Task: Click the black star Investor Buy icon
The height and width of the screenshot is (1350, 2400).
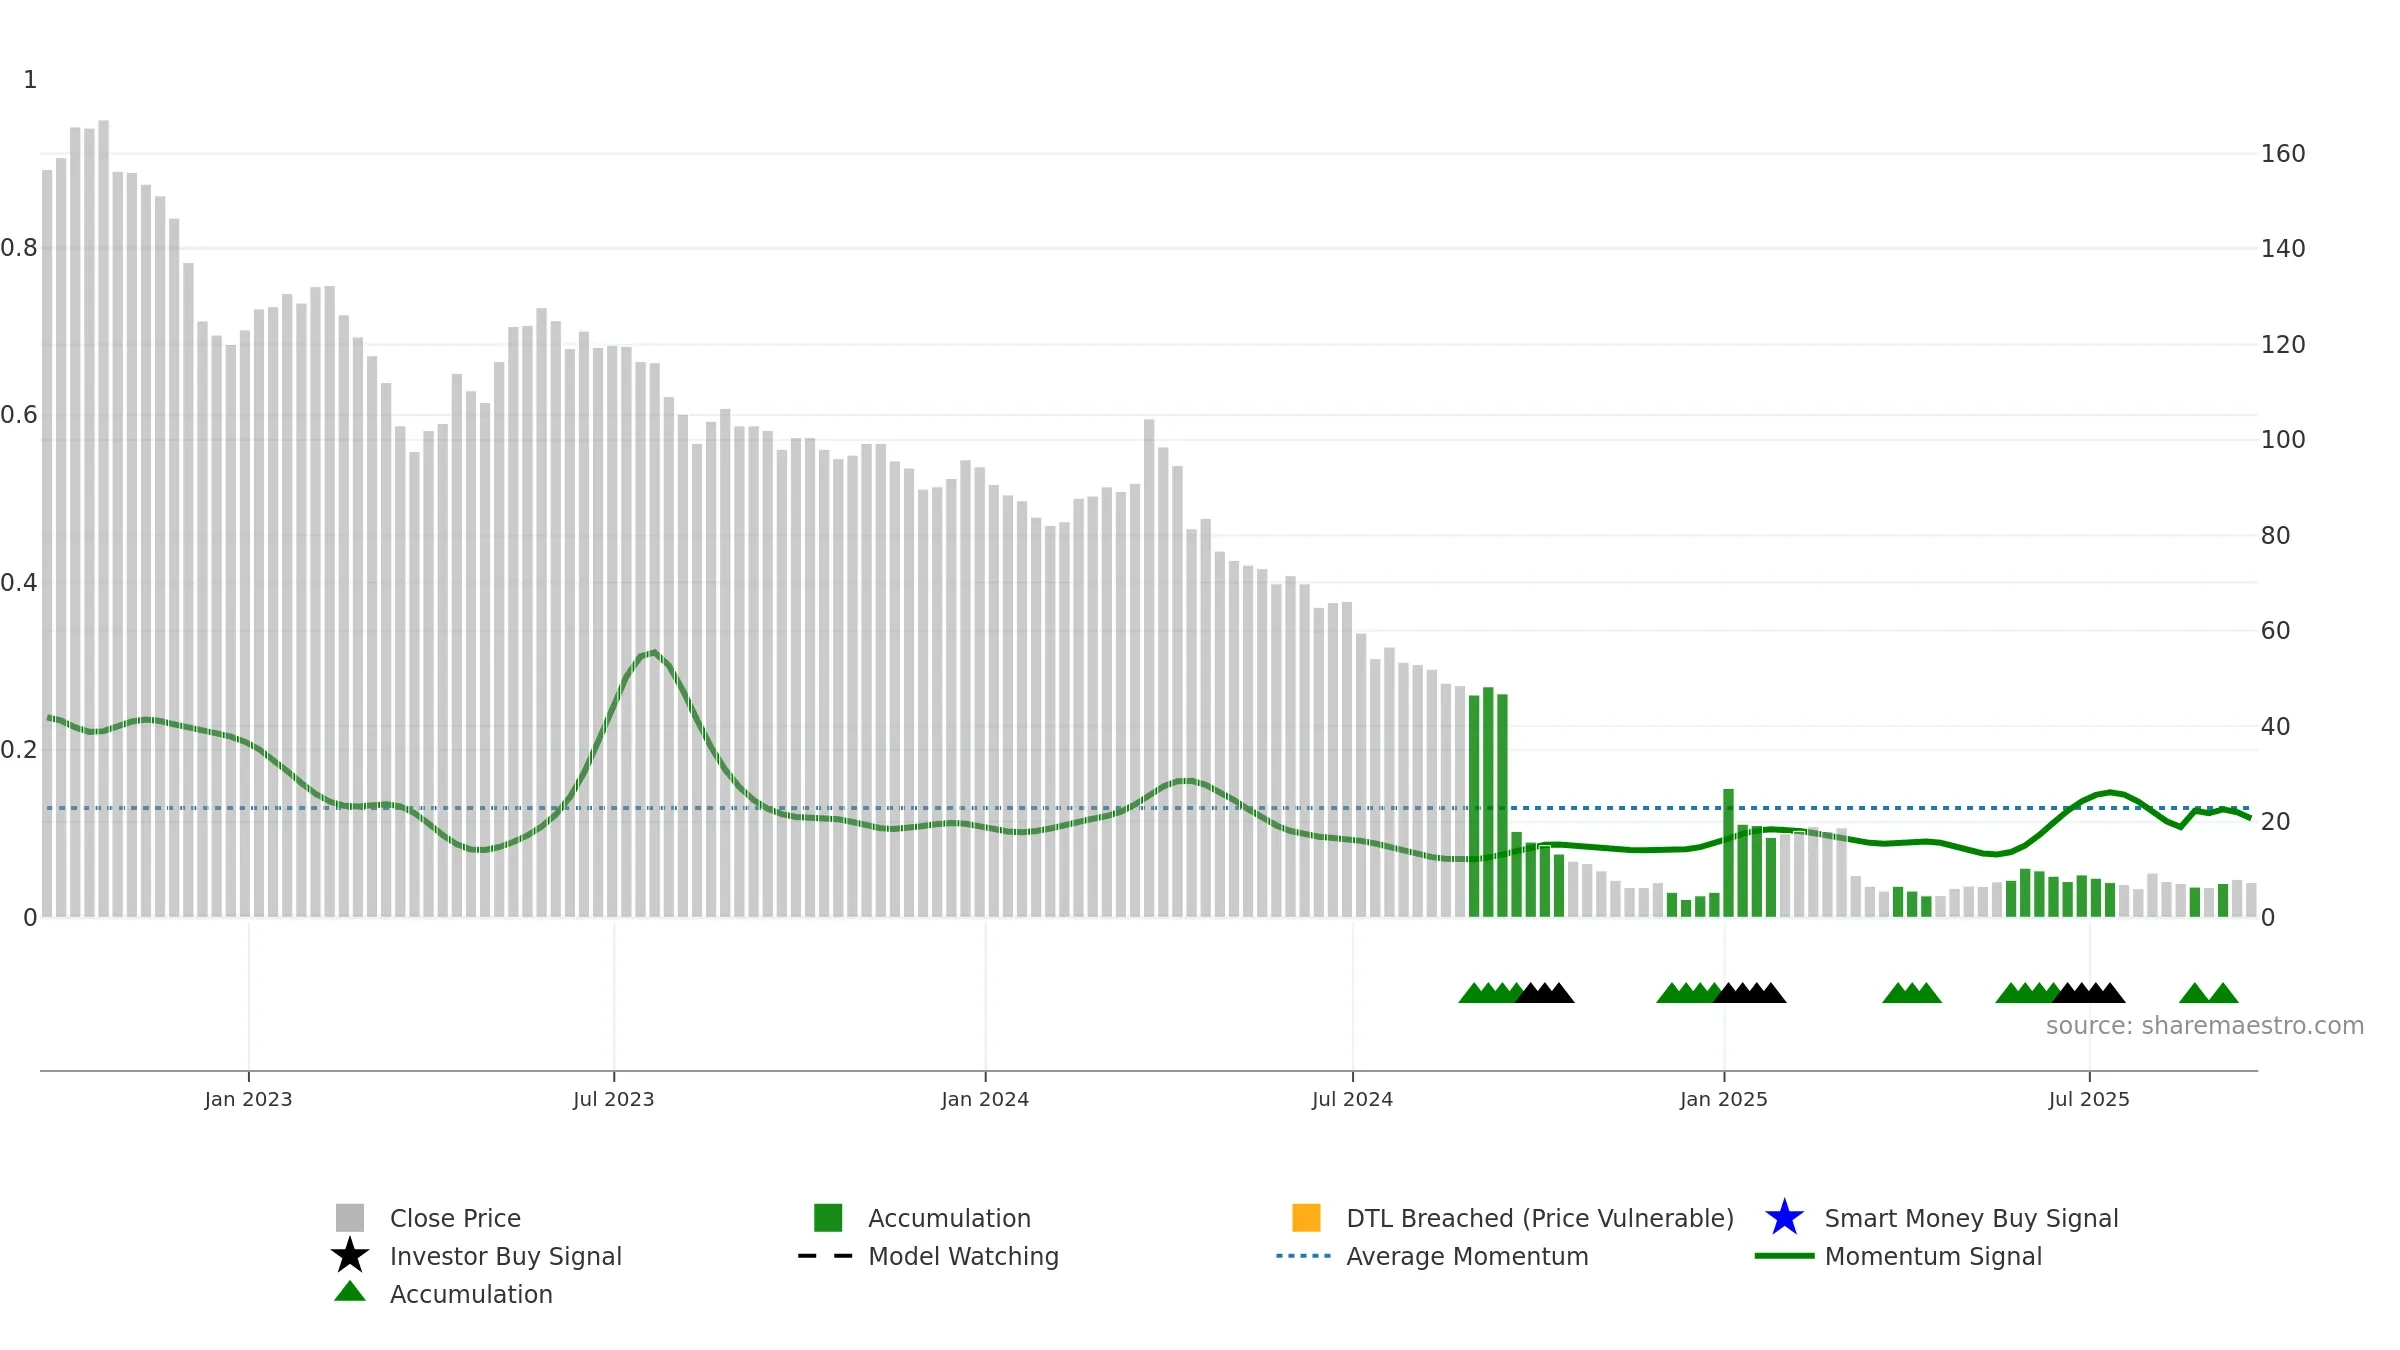Action: (350, 1255)
